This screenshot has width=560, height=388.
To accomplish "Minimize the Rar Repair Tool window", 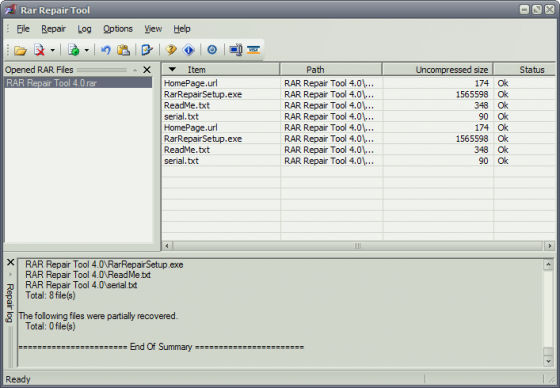I will (x=524, y=10).
